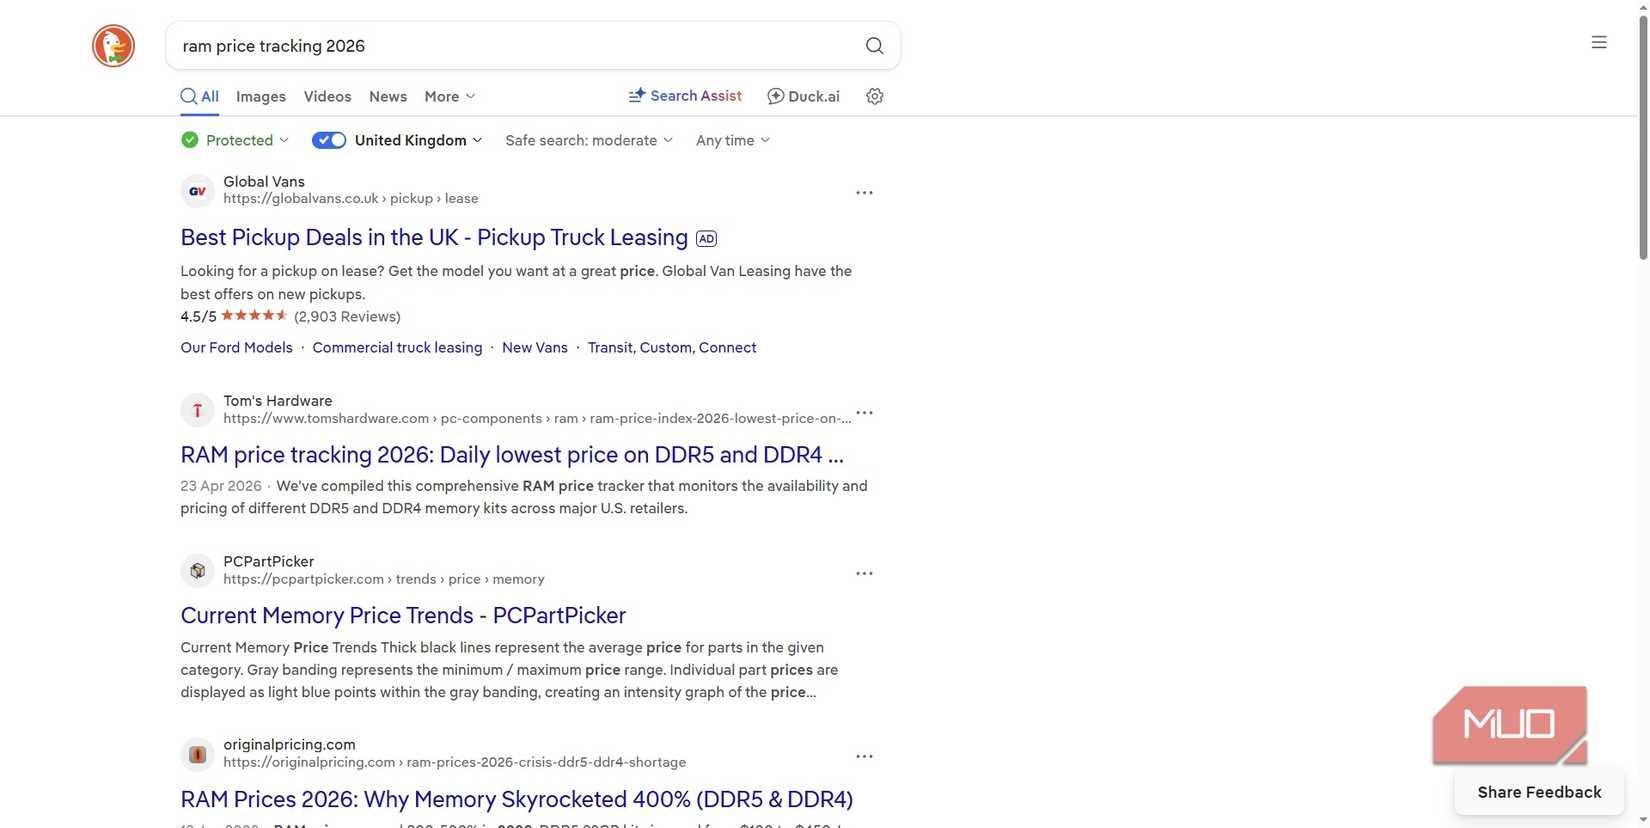The image size is (1650, 828).
Task: Click the 23 Apr 2026 date text
Action: click(221, 486)
